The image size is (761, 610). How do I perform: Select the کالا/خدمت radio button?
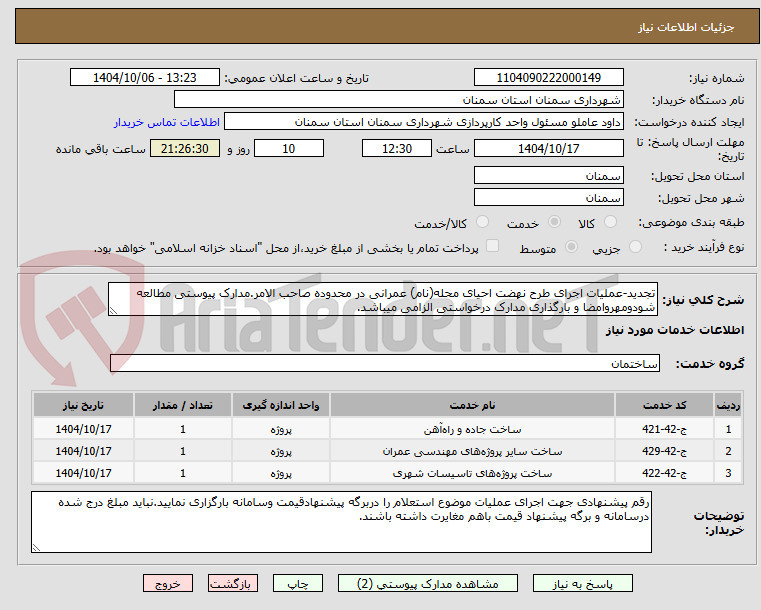tap(482, 222)
